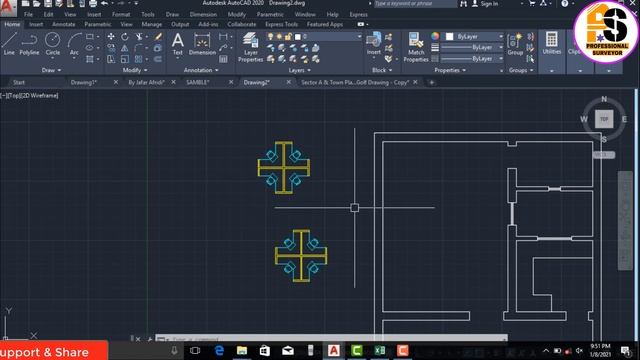Switch to the Manage ribbon tab
Screen dimensions: 640x360
151,24
